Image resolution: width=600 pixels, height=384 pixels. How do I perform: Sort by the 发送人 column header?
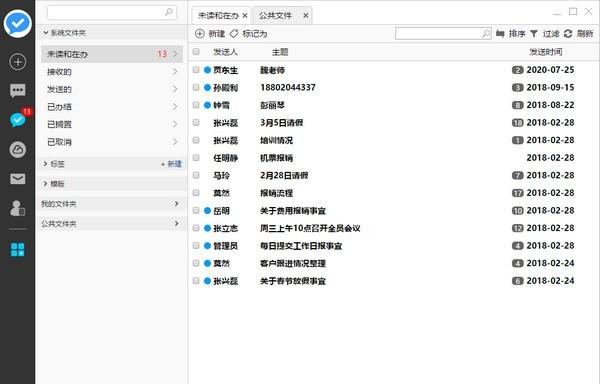click(225, 52)
